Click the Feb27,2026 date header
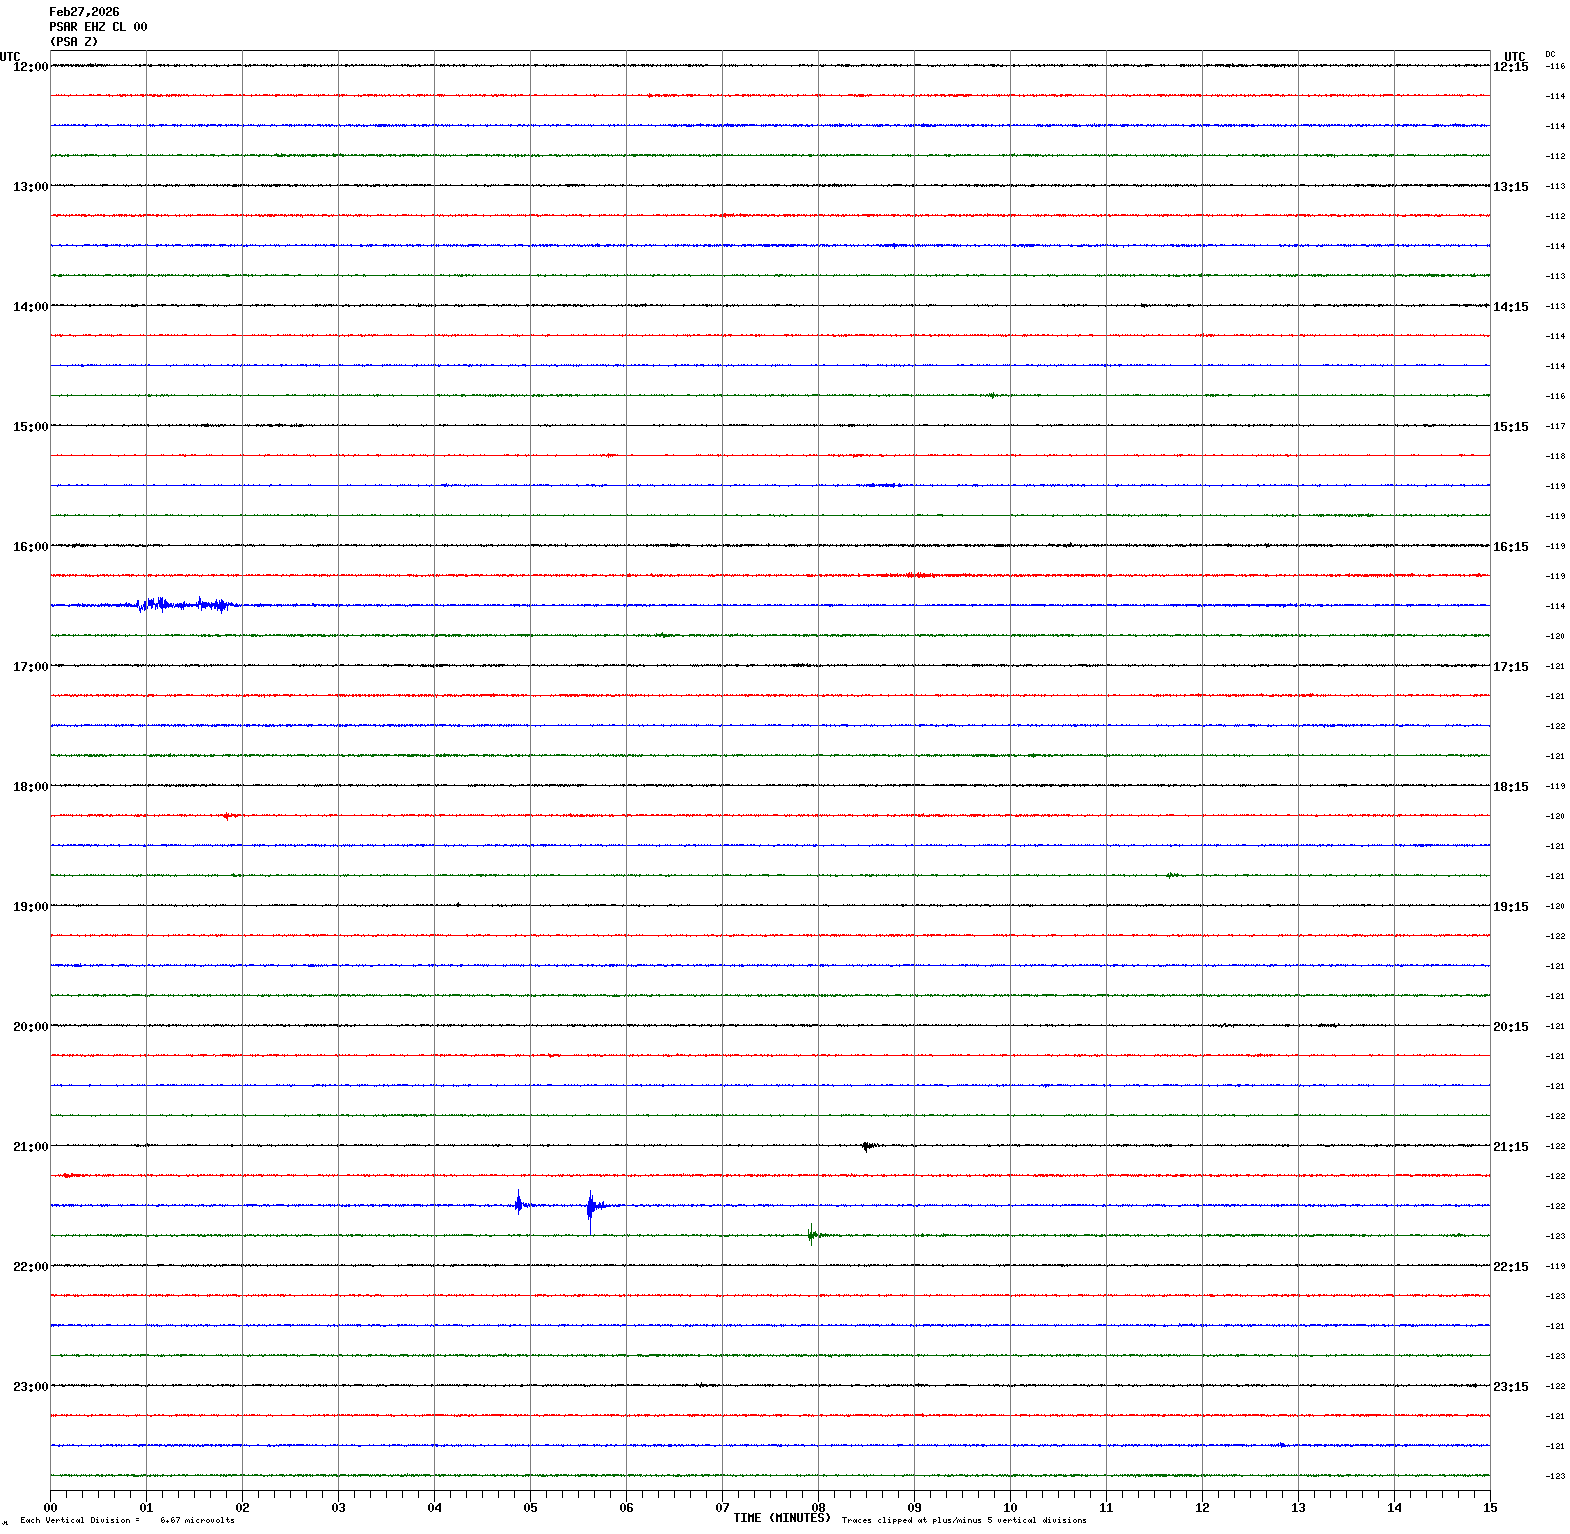The image size is (1570, 1534). tap(84, 12)
